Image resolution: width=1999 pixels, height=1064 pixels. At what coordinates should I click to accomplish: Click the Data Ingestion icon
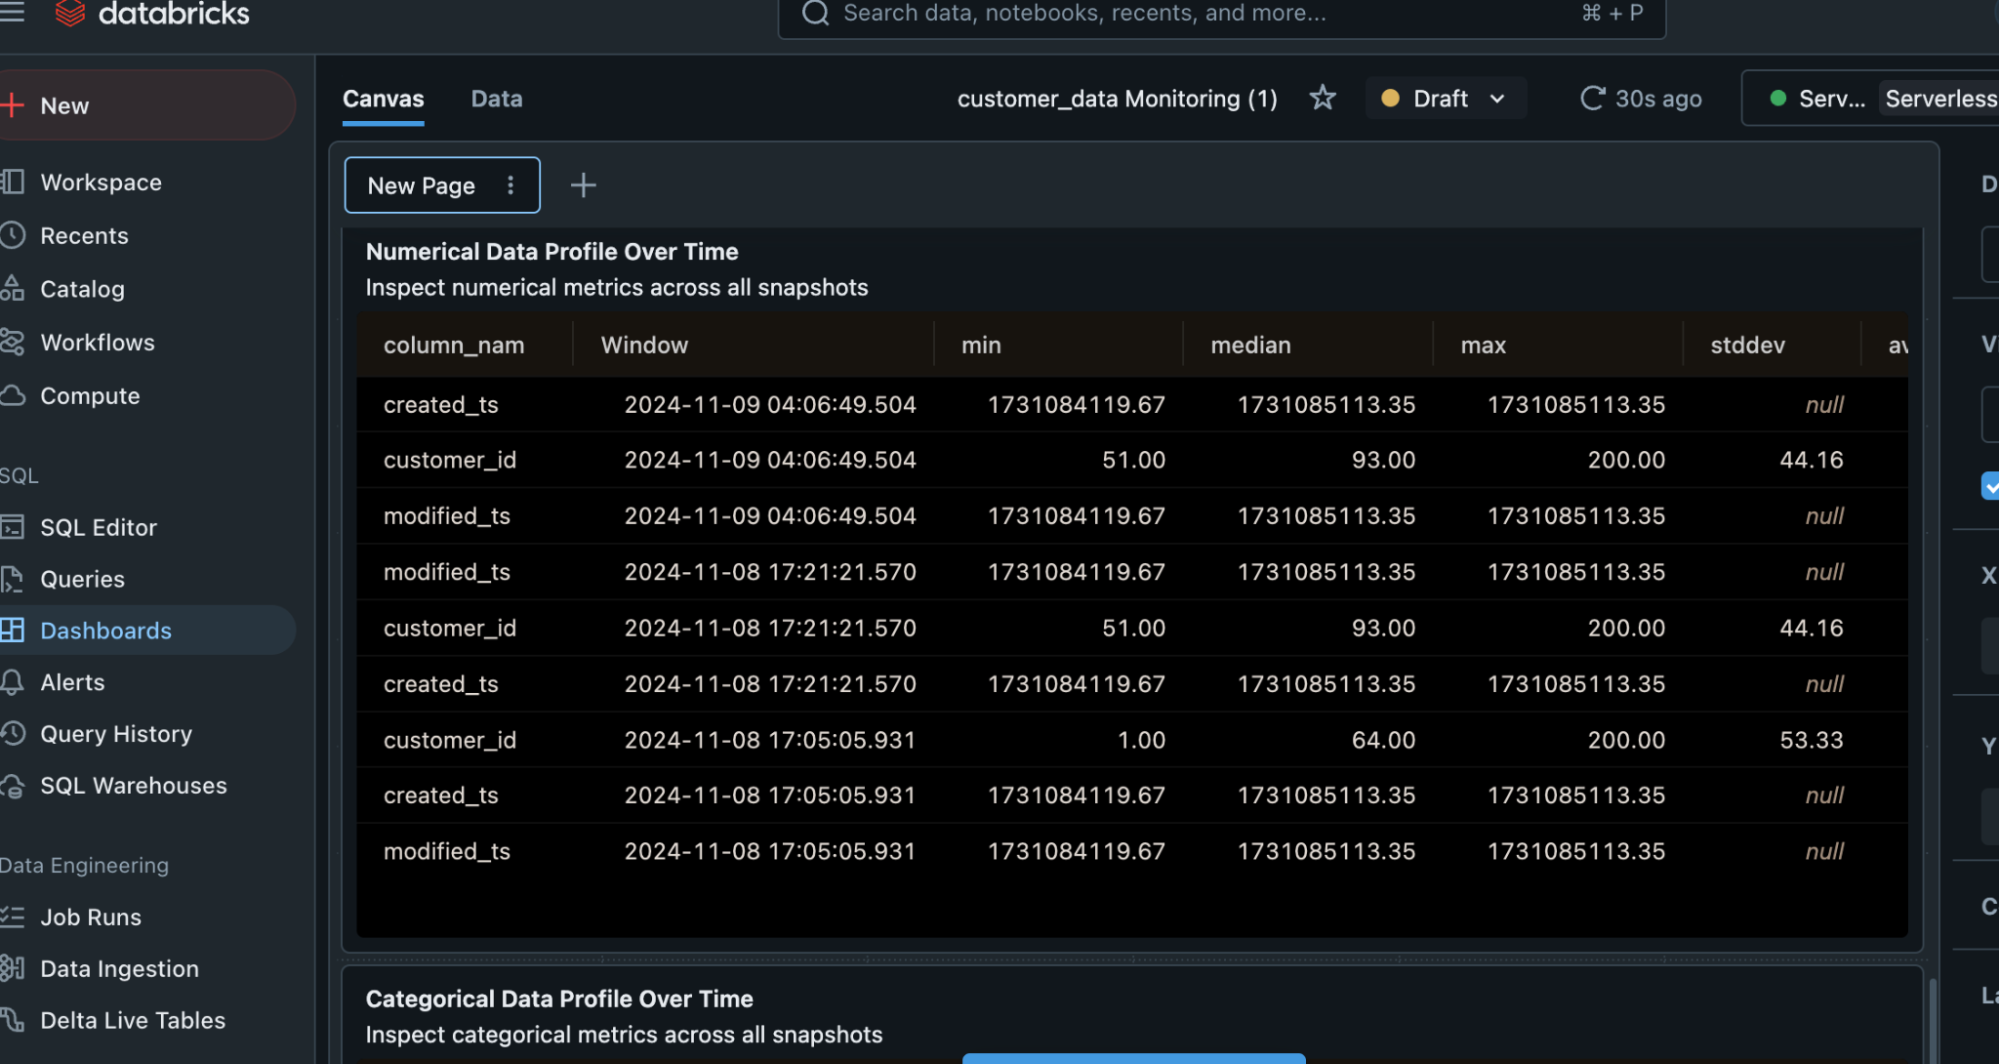coord(12,968)
